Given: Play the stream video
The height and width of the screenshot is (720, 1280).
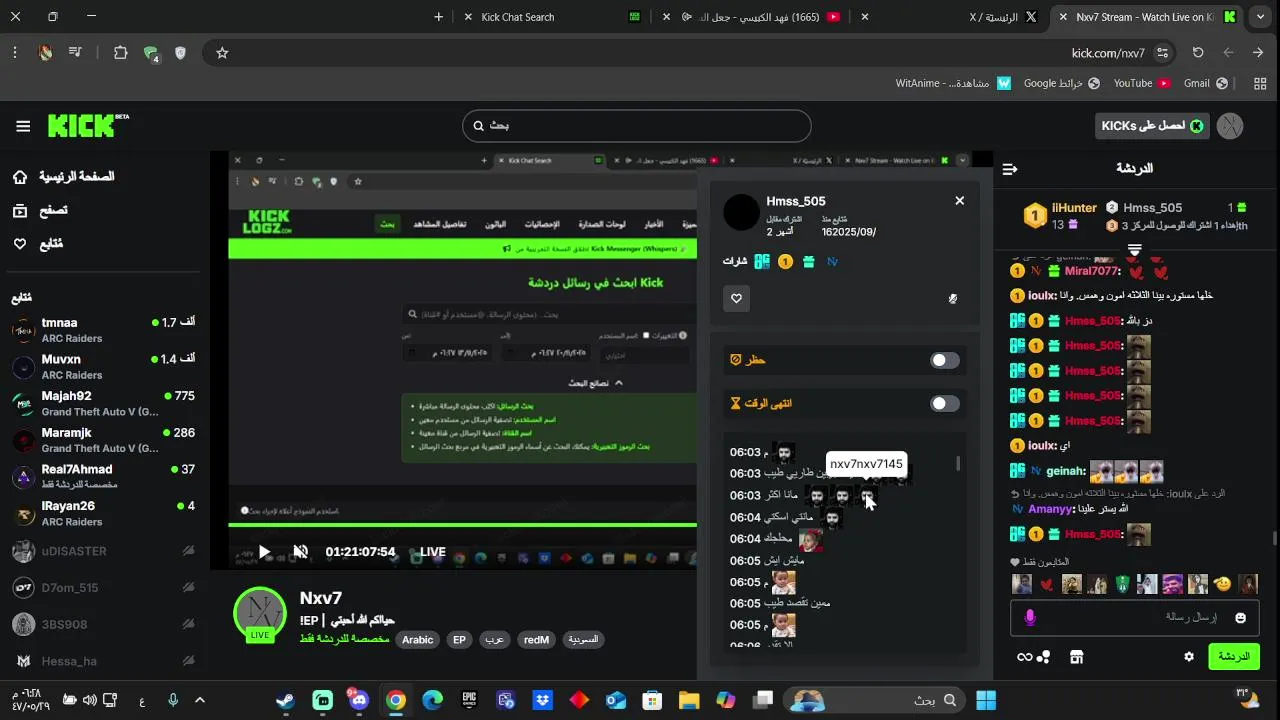Looking at the screenshot, I should pyautogui.click(x=264, y=552).
